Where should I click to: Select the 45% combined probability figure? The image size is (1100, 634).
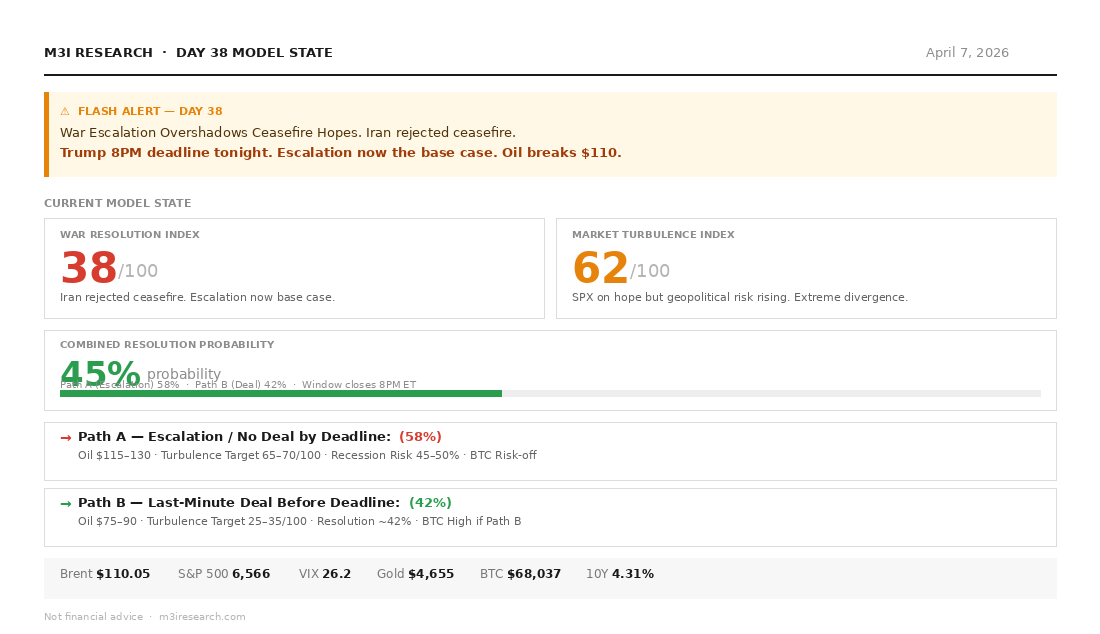[100, 374]
